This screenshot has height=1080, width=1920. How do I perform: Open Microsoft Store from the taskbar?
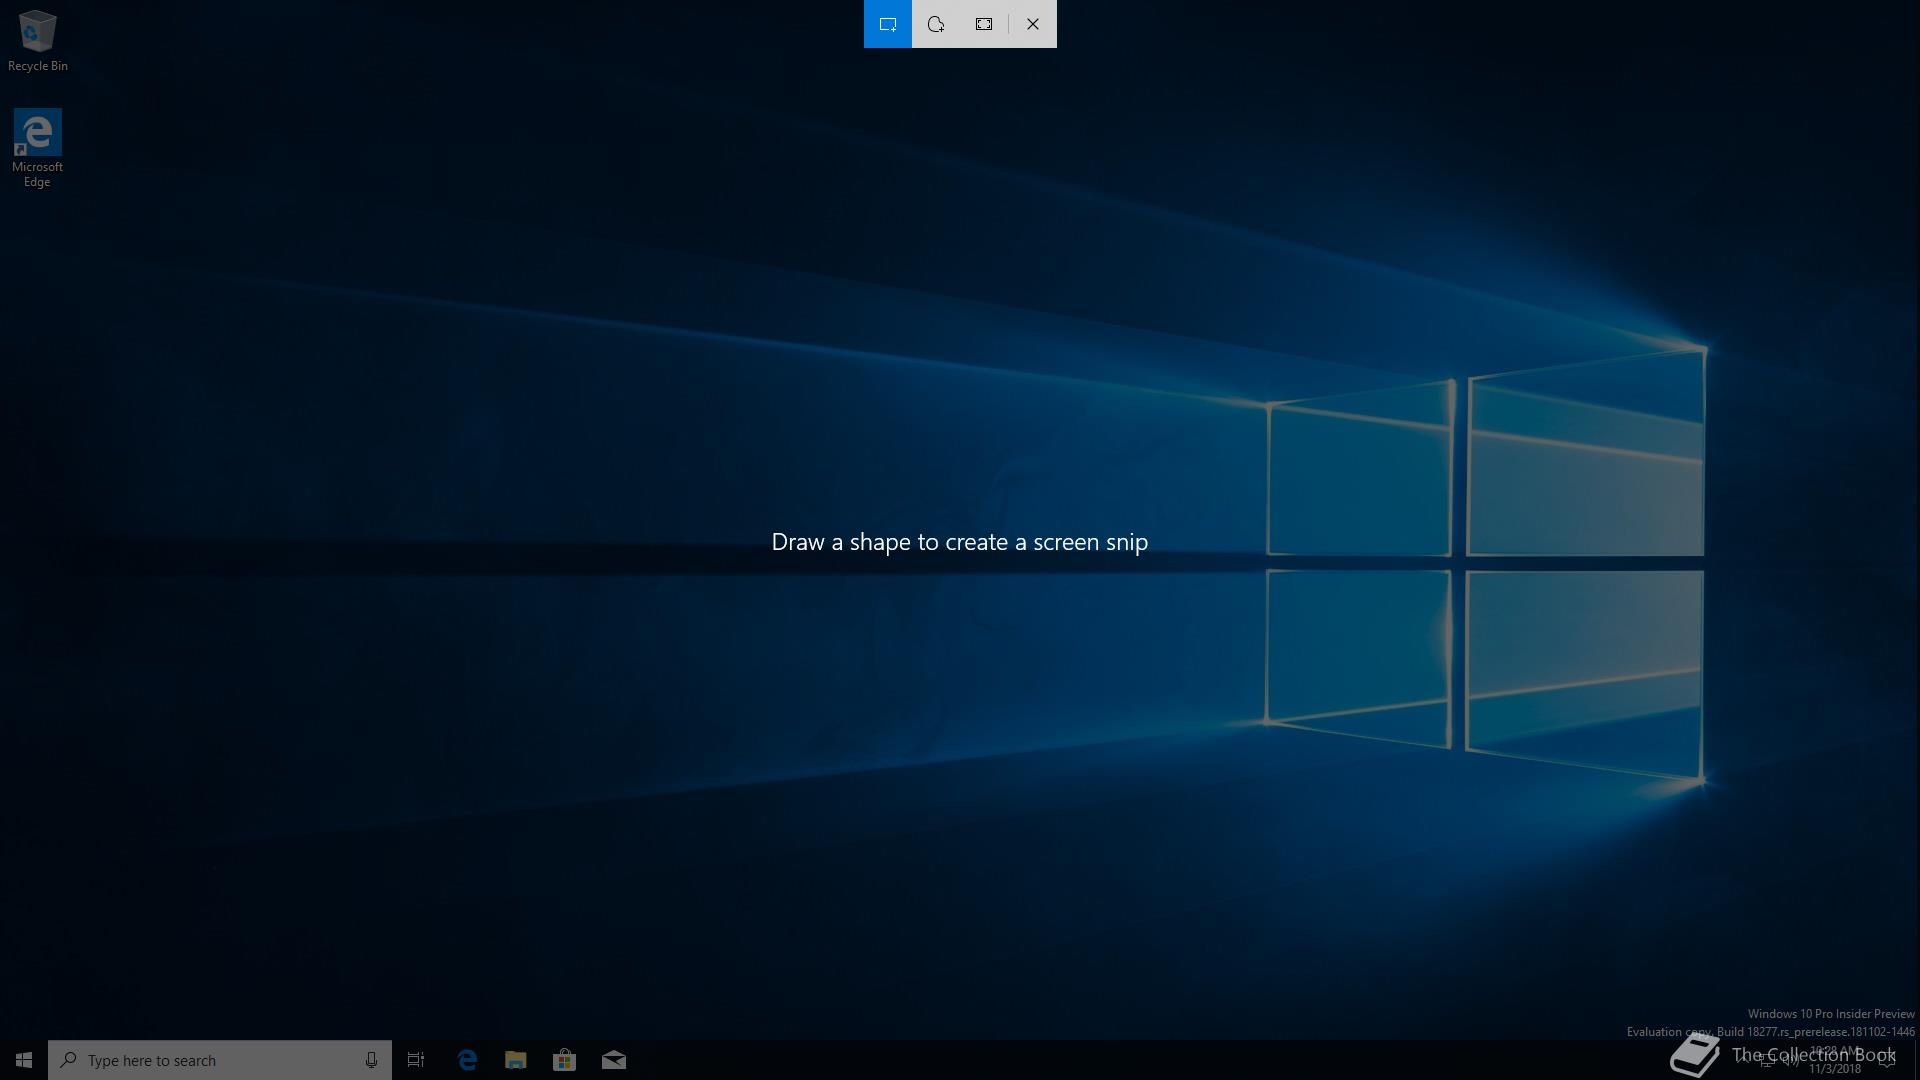pos(564,1060)
